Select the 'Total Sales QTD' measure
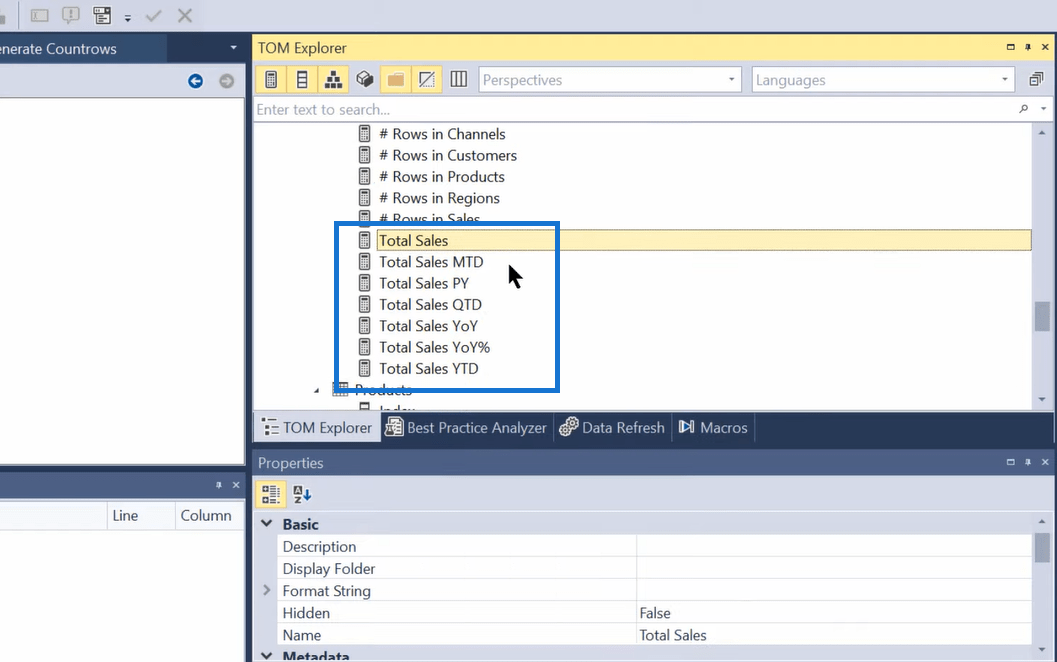The width and height of the screenshot is (1057, 662). coord(430,305)
